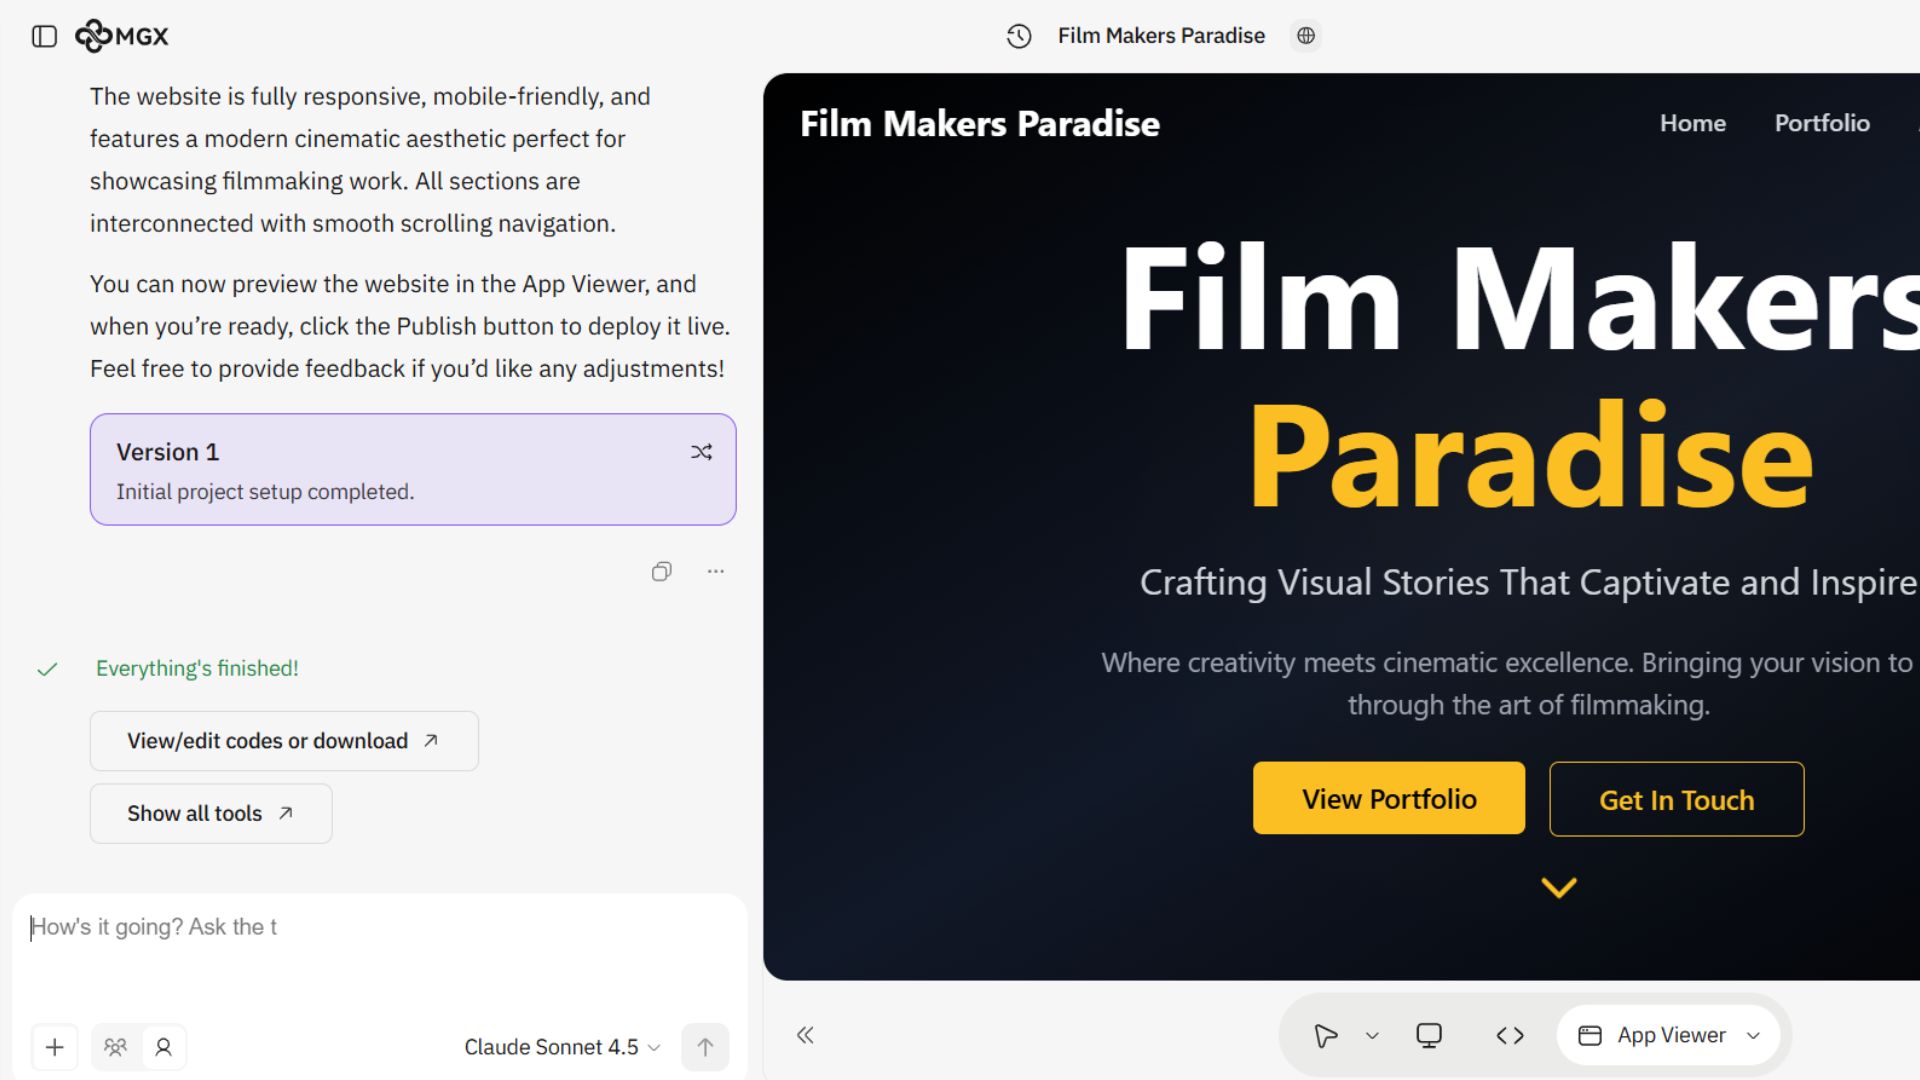Click the shuffle icon on Version 1
The height and width of the screenshot is (1080, 1920).
click(701, 452)
